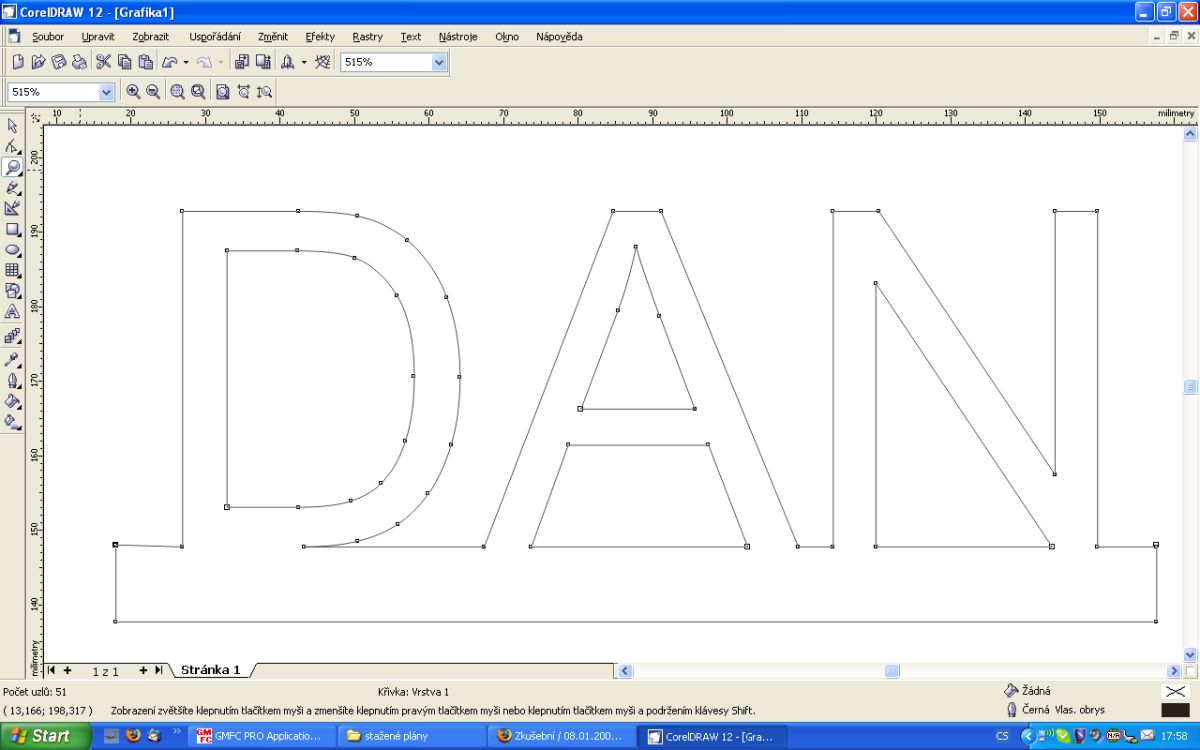Select the Pick arrow tool
The image size is (1200, 750).
13,126
